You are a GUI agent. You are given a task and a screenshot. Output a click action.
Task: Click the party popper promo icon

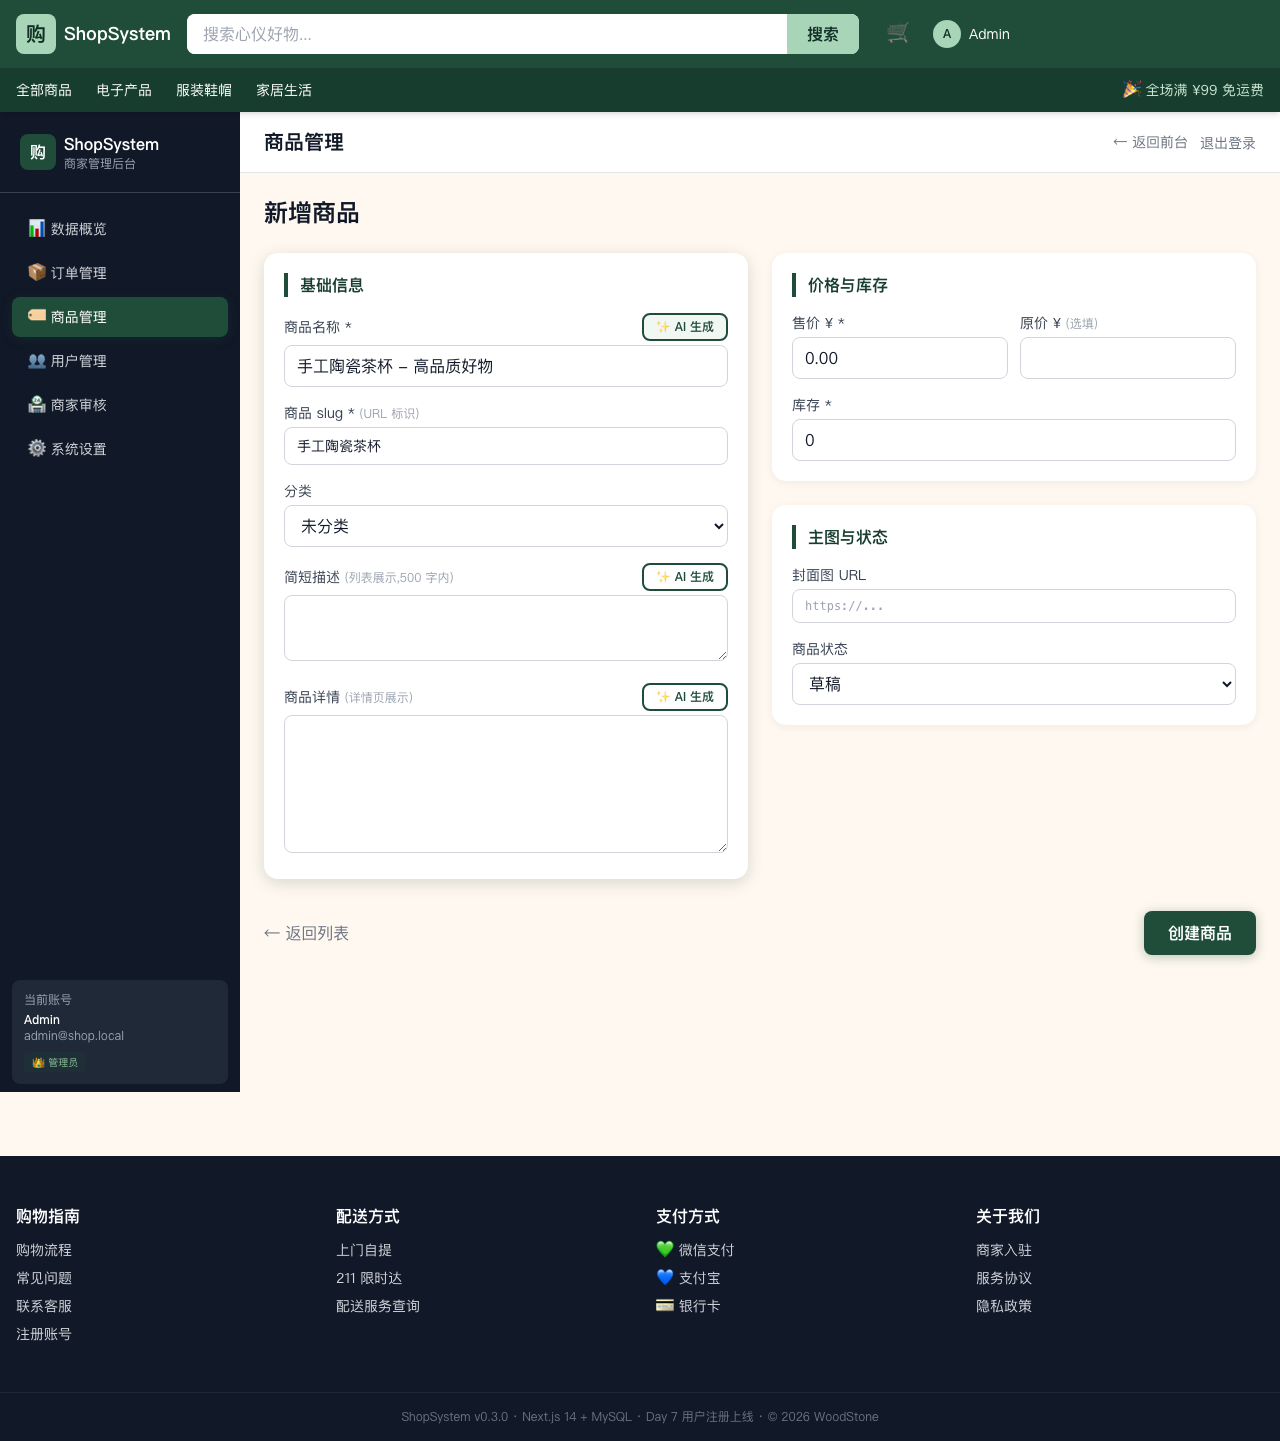click(1131, 89)
